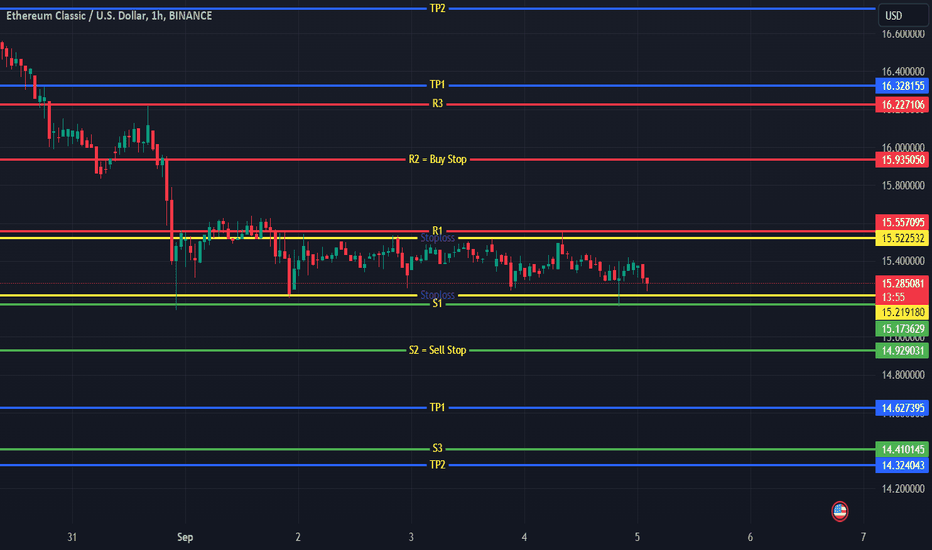This screenshot has height=550, width=932.
Task: Click the Stoploss label on the 15.219180 line
Action: point(437,295)
